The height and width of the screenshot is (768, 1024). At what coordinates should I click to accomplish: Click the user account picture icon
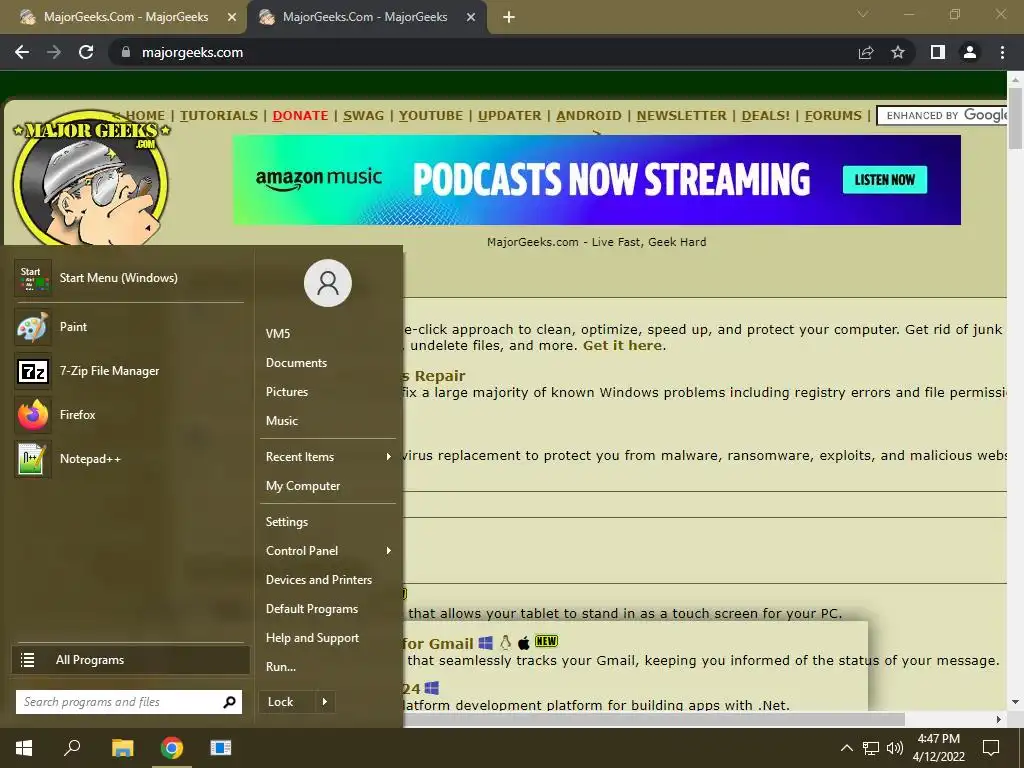tap(328, 283)
